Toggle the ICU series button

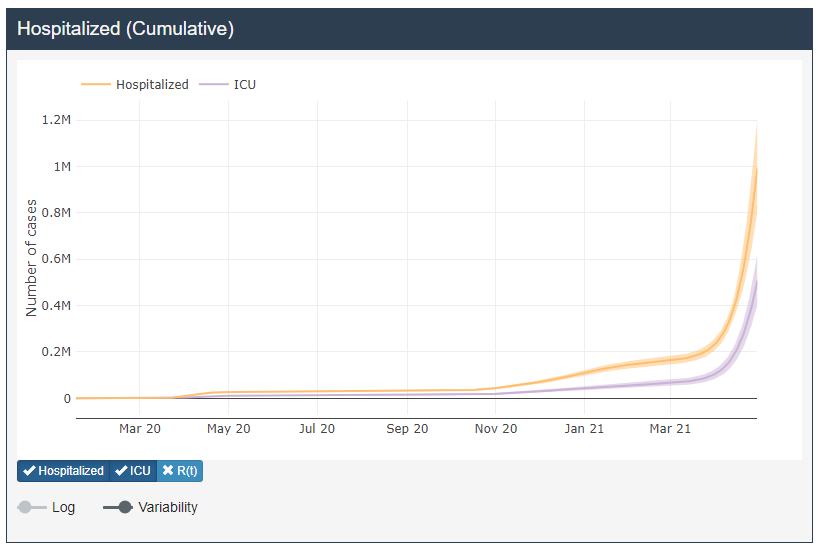pyautogui.click(x=132, y=471)
